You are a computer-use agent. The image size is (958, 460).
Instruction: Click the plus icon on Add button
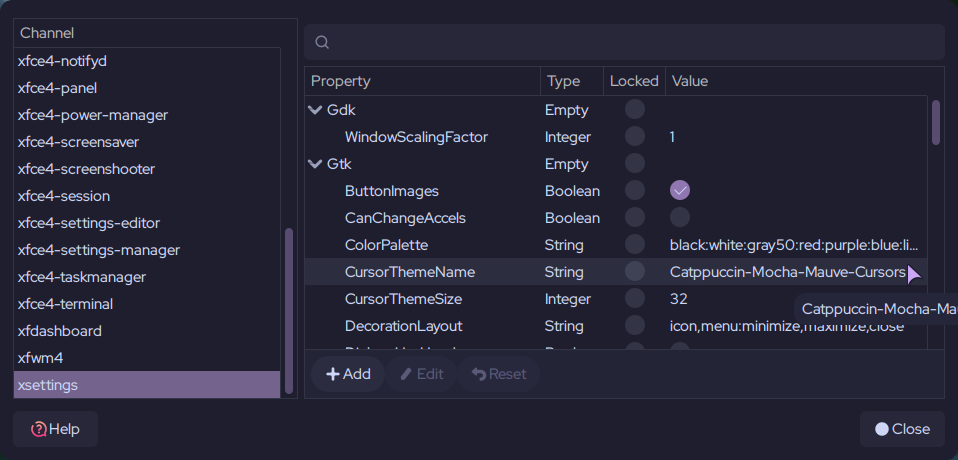[x=332, y=374]
